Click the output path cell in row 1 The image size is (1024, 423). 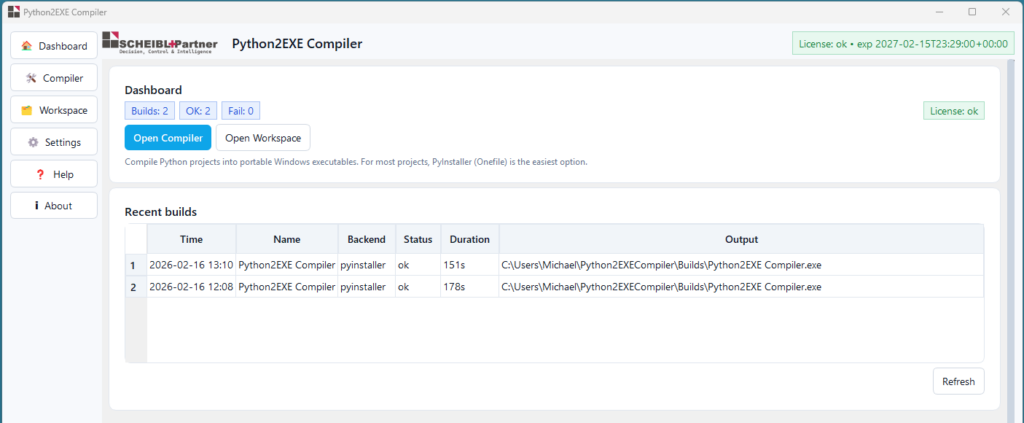click(741, 265)
